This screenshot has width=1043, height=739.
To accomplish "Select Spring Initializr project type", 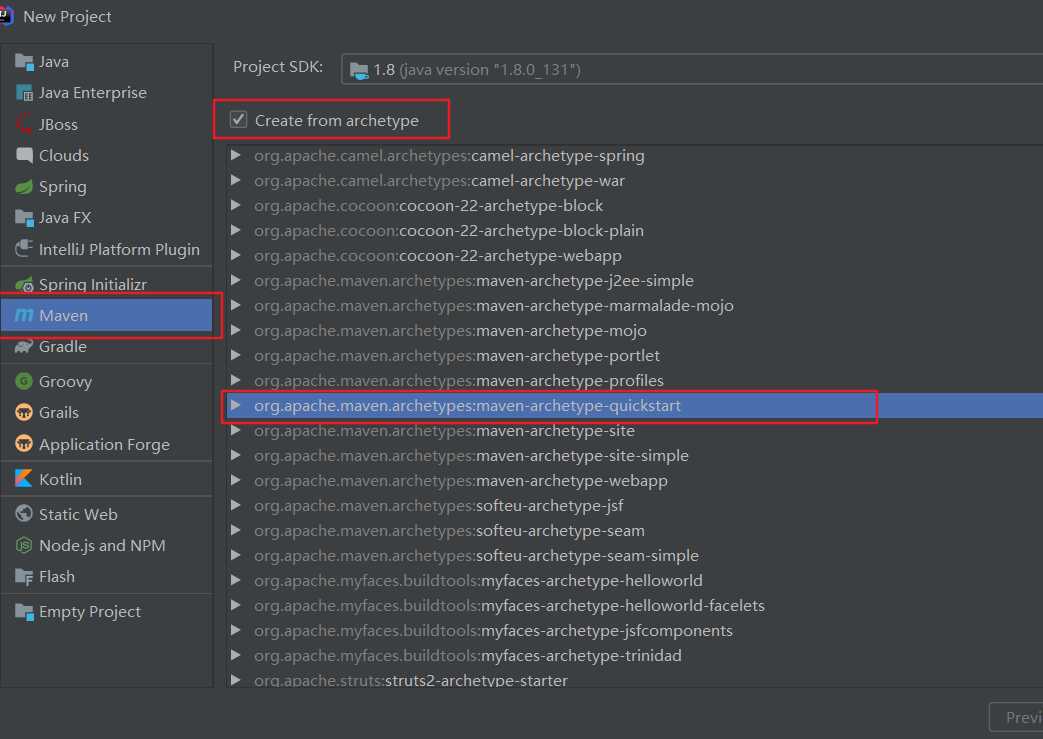I will click(x=92, y=284).
